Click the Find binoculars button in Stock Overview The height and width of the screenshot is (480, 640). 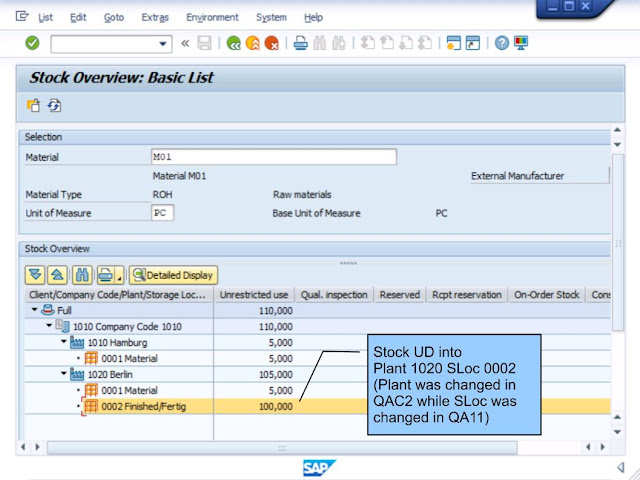(x=82, y=275)
